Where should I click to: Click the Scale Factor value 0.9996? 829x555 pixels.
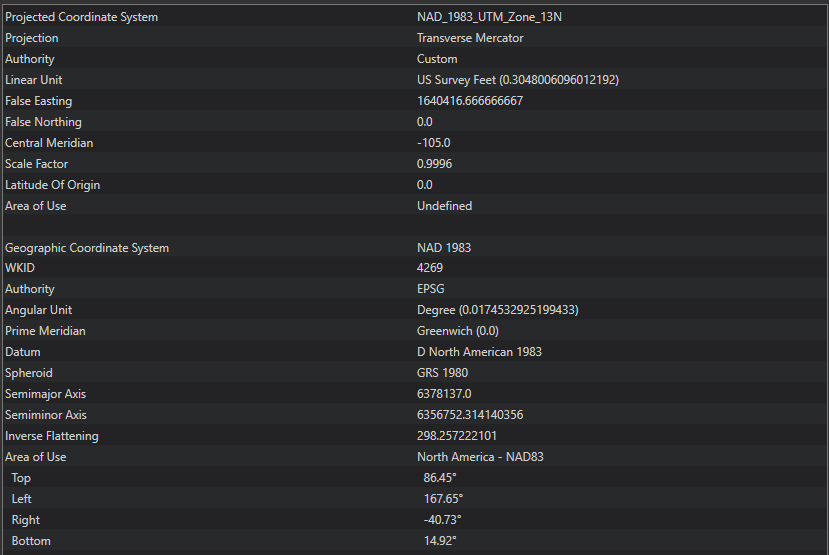pos(436,164)
